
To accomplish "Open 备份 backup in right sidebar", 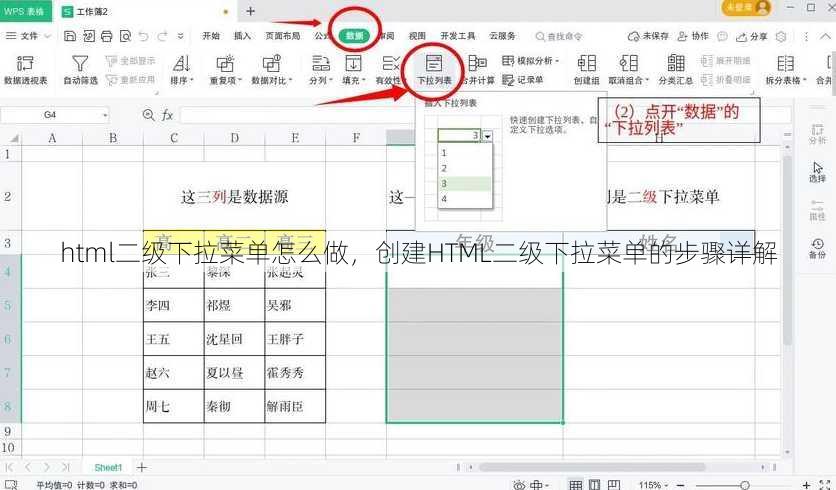I will coord(817,248).
